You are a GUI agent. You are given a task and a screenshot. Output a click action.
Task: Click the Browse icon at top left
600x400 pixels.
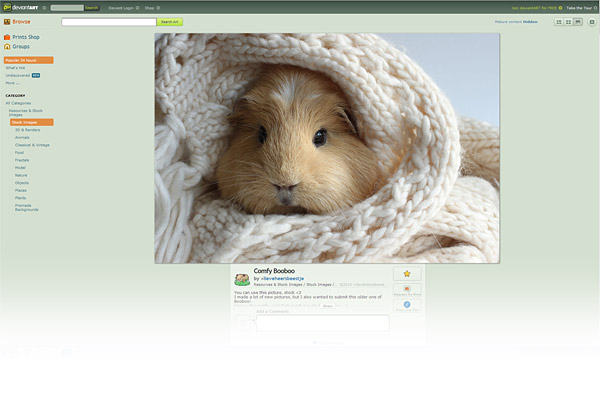(6, 21)
